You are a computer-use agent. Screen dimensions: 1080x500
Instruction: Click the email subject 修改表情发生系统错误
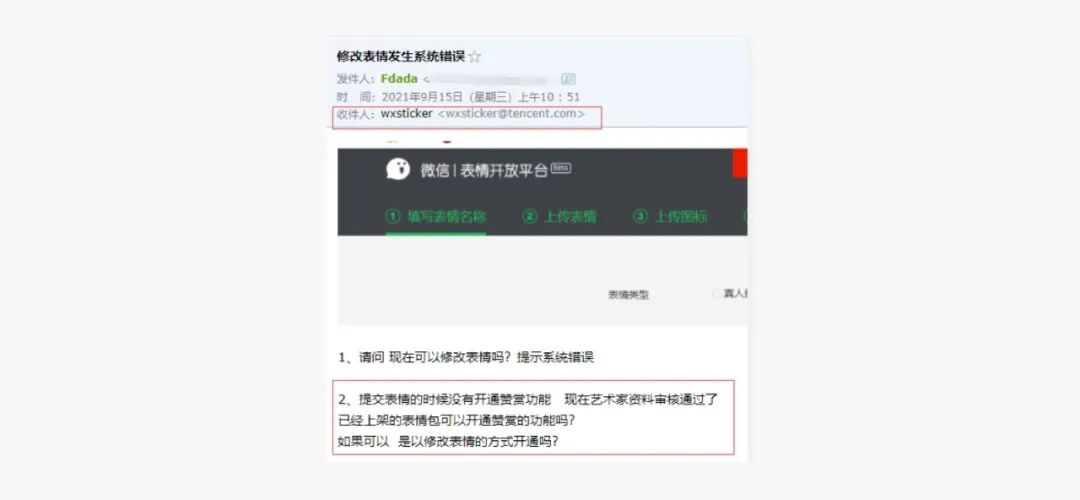[400, 56]
